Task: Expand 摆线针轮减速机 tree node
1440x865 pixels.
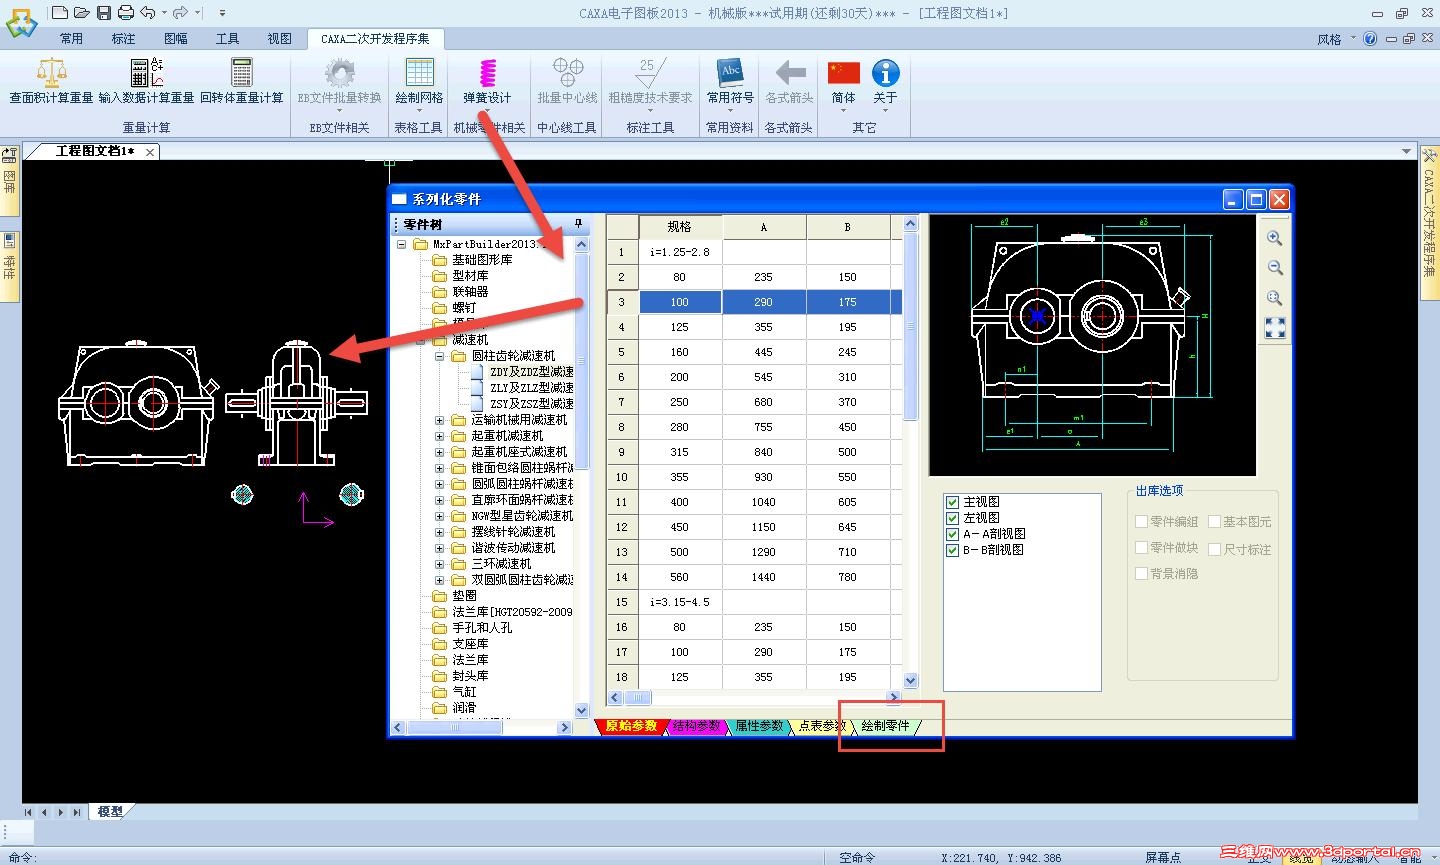Action: coord(439,532)
